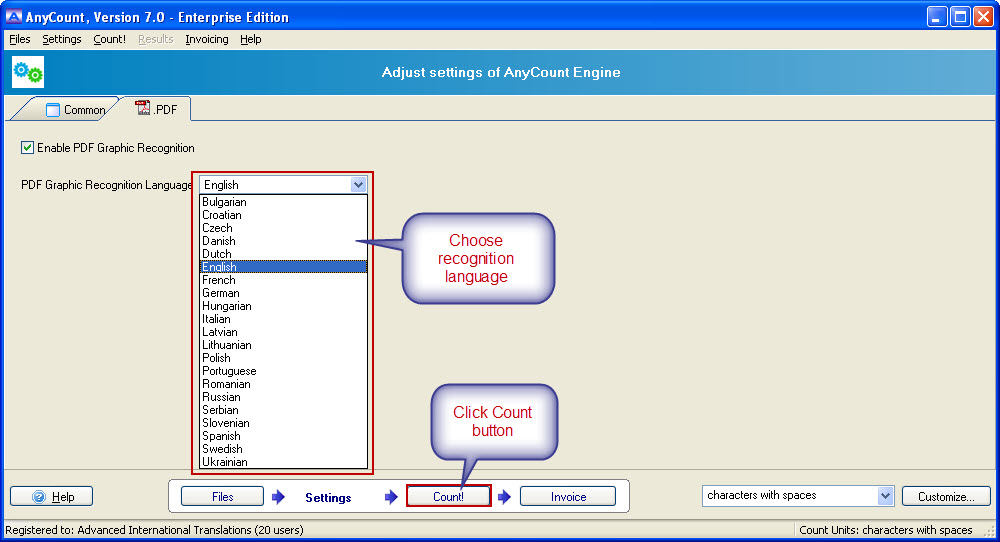Image resolution: width=1000 pixels, height=542 pixels.
Task: Toggle Enable PDF Graphic Recognition checkbox
Action: coord(27,147)
